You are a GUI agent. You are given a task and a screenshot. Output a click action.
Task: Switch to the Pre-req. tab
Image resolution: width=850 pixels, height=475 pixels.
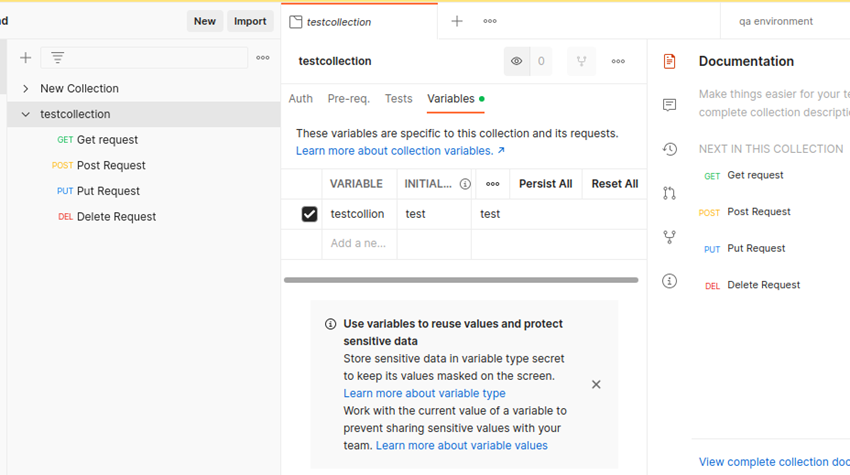pyautogui.click(x=348, y=99)
